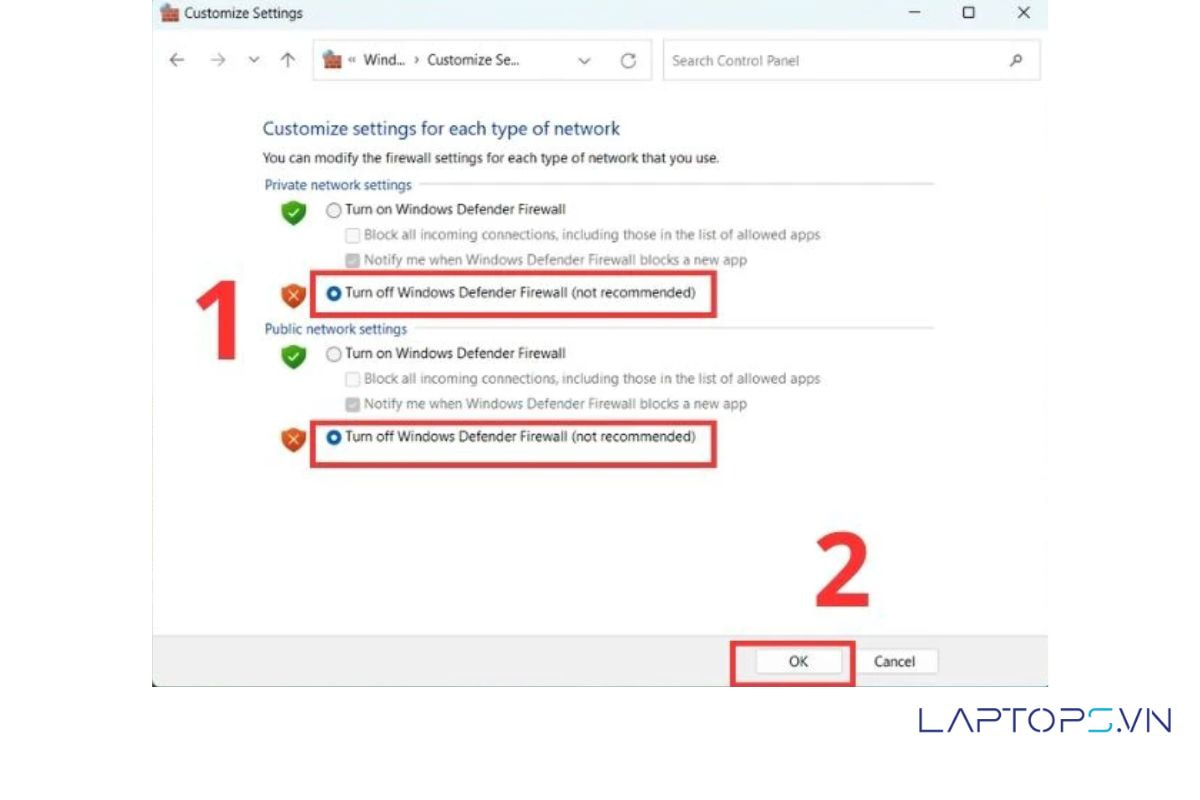
Task: Select Turn off Firewall for private network
Action: [x=334, y=294]
